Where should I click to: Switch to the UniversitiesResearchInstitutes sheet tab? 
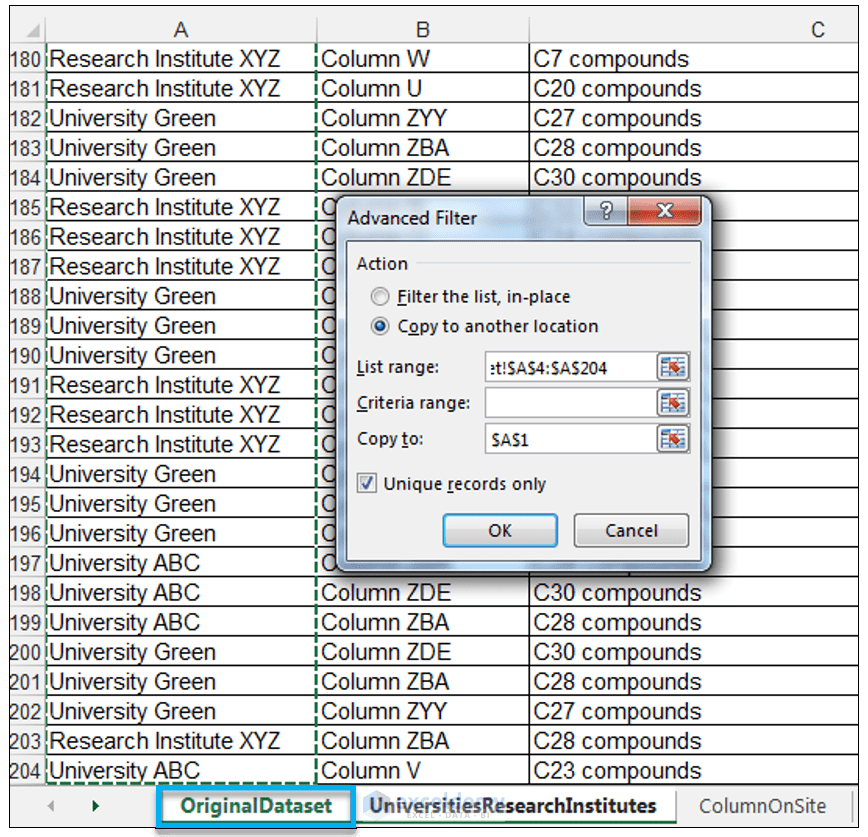coord(512,804)
